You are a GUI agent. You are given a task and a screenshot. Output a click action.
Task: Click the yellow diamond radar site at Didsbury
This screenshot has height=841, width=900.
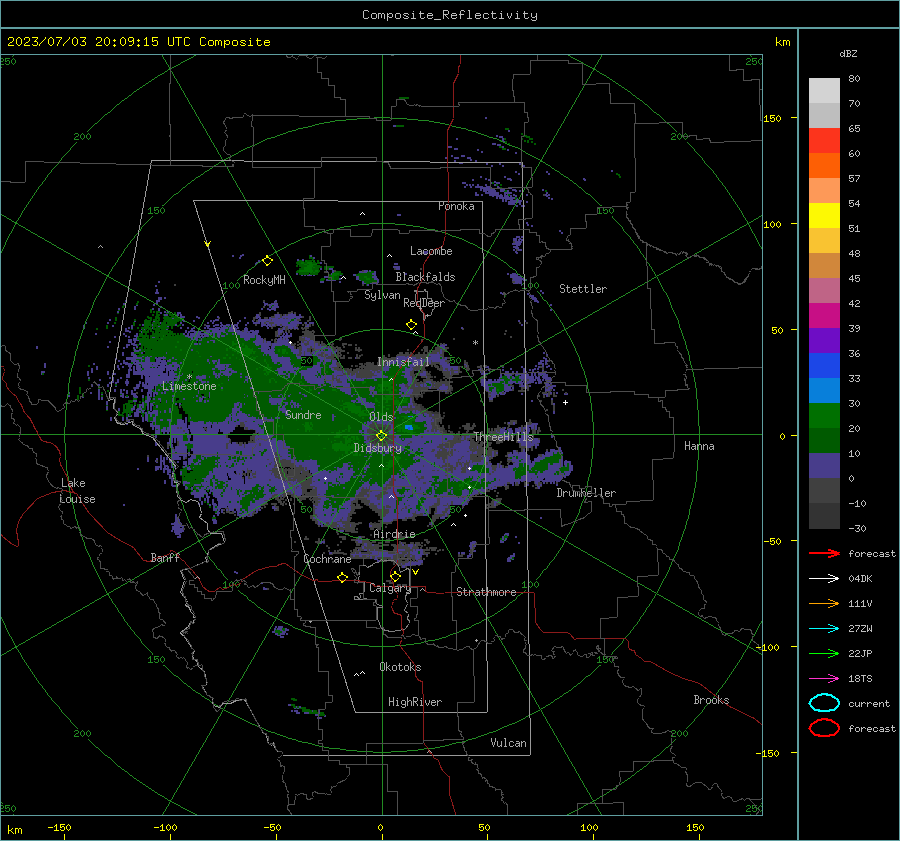[381, 435]
